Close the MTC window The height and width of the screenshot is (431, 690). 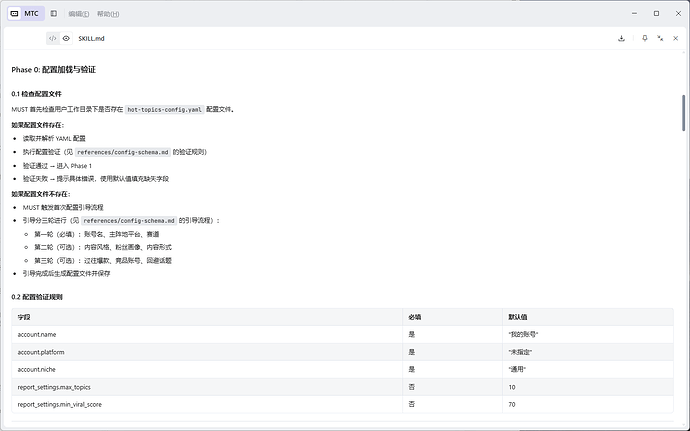coord(678,14)
